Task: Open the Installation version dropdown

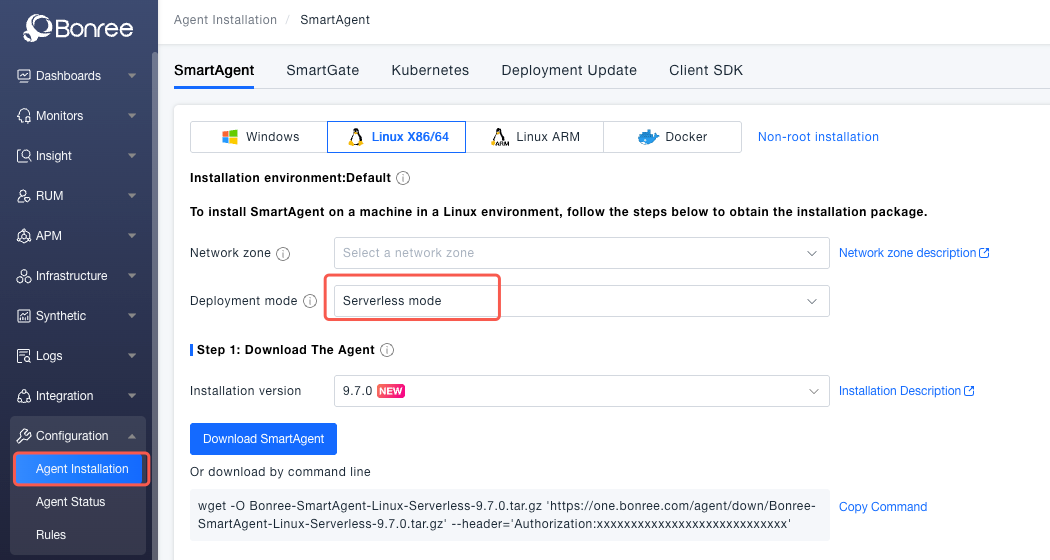Action: (x=581, y=391)
